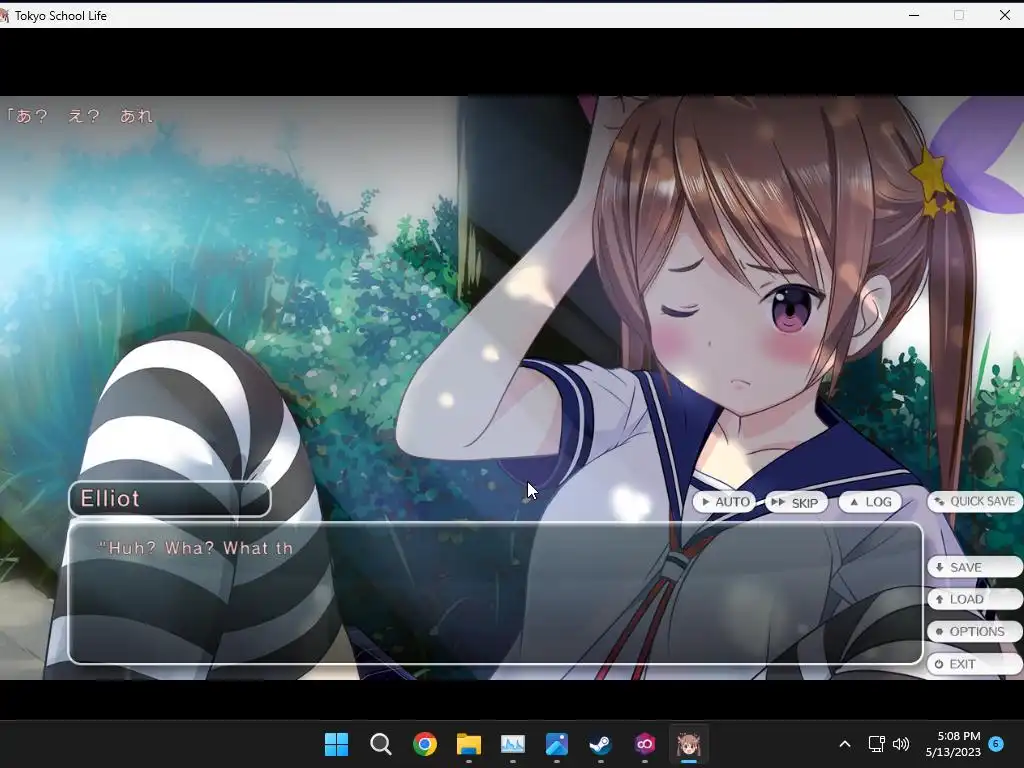The height and width of the screenshot is (768, 1024).
Task: Open the volume tray icon
Action: (x=901, y=744)
